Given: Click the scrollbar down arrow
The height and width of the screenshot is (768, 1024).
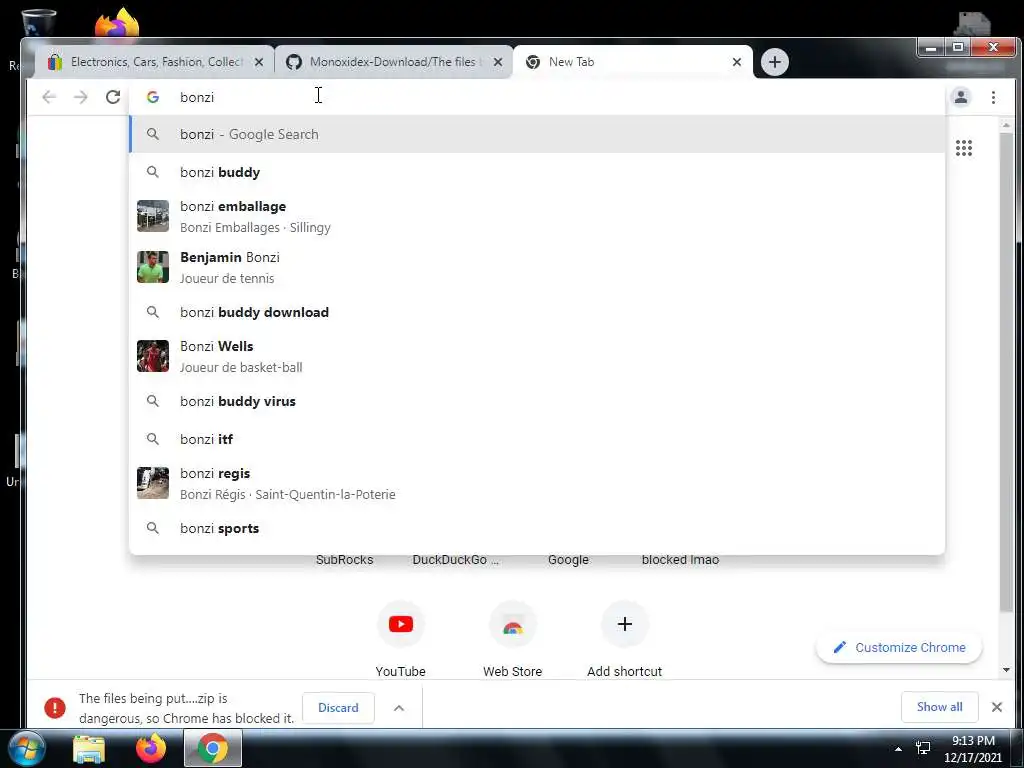Looking at the screenshot, I should [x=1006, y=669].
